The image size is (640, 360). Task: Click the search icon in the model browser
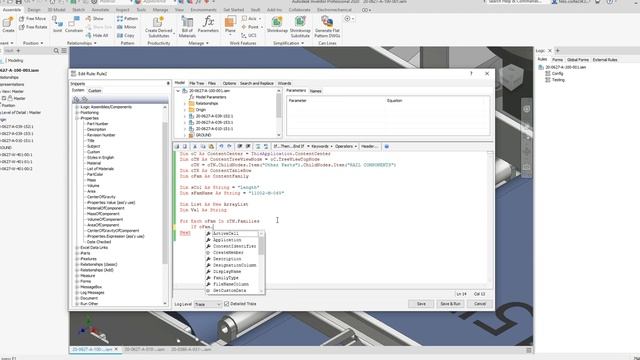pos(56,51)
